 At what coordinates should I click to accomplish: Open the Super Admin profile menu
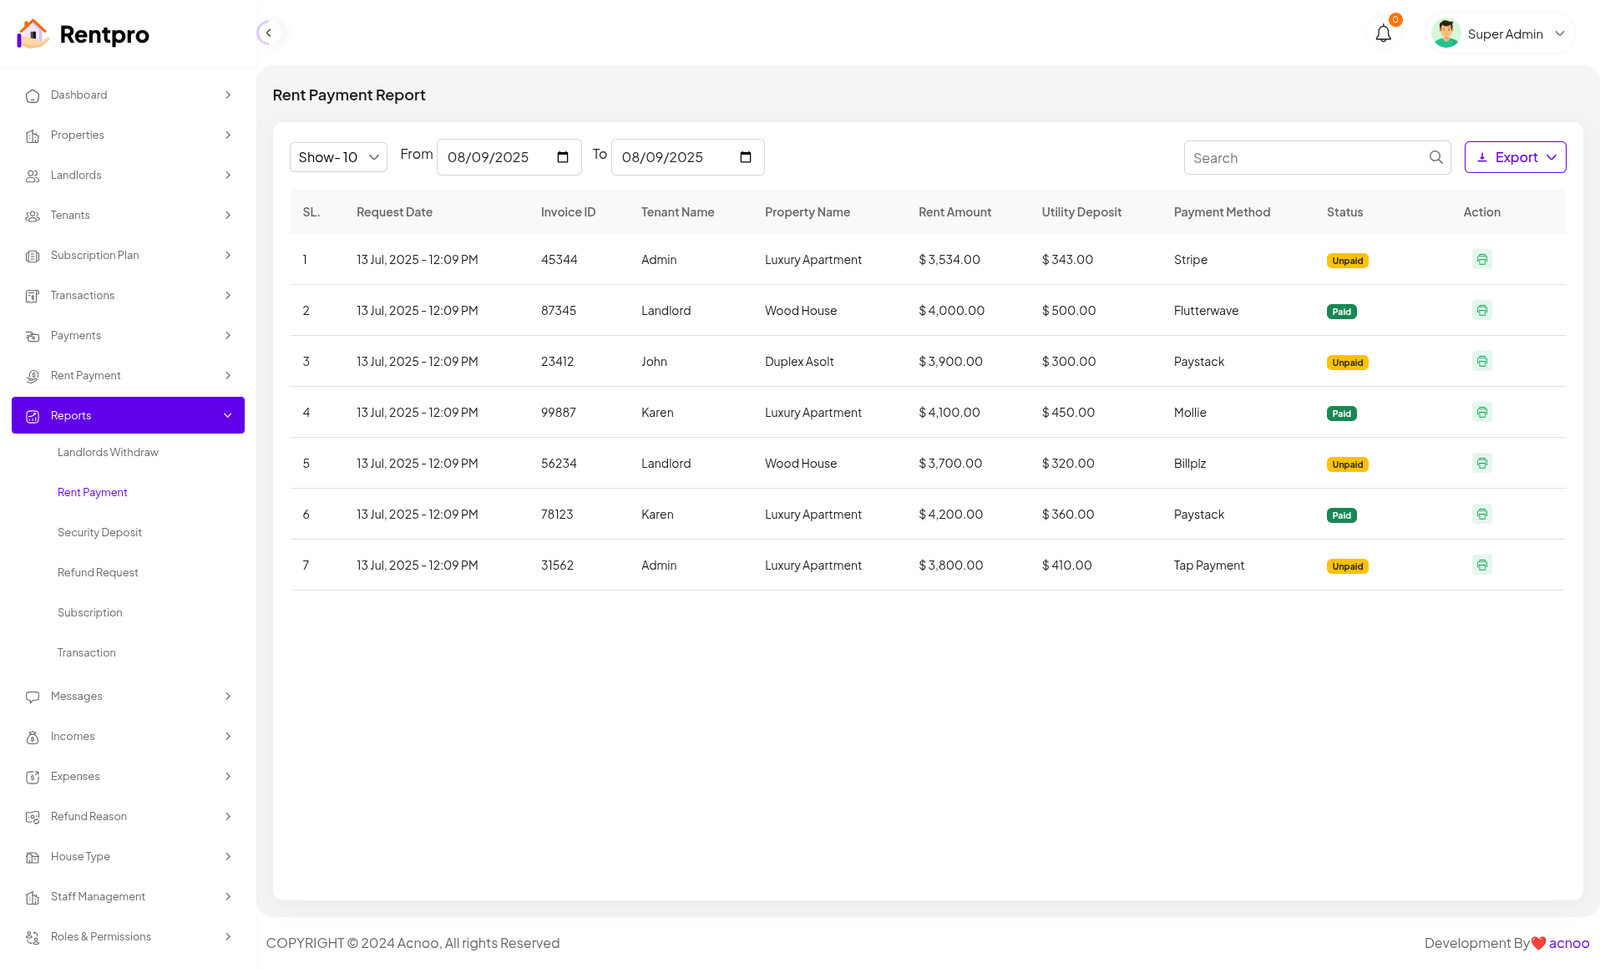1502,34
